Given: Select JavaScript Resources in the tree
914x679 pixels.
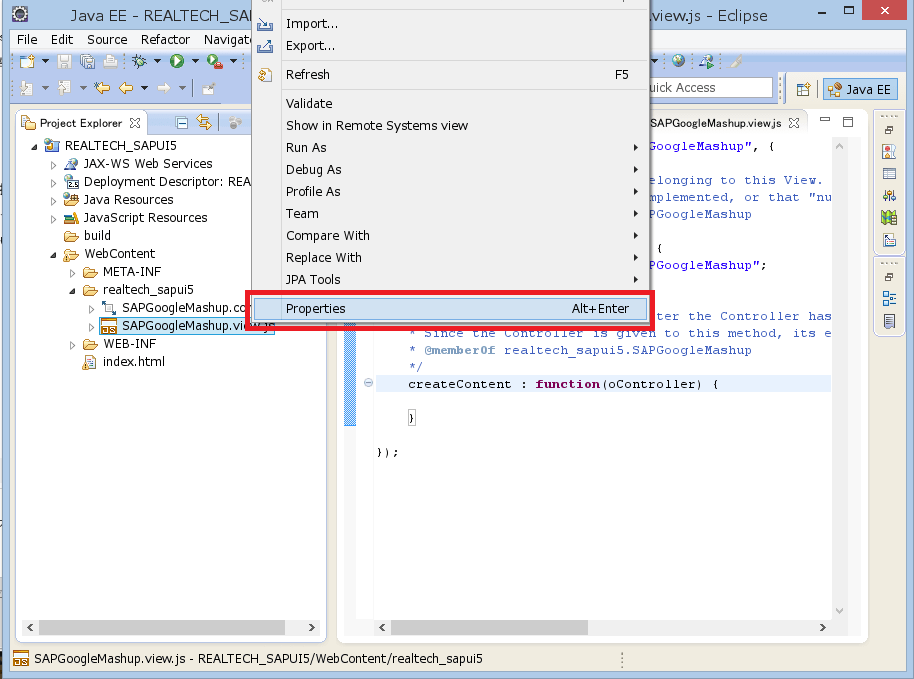Looking at the screenshot, I should 146,217.
